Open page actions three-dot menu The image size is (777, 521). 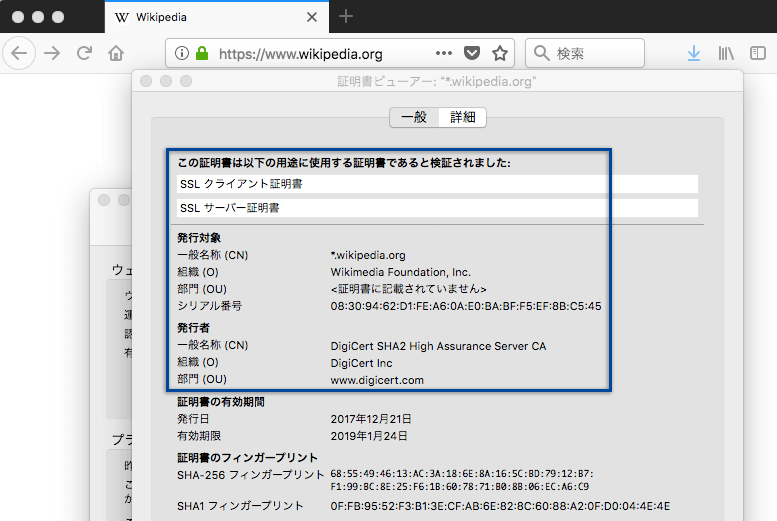click(x=444, y=53)
